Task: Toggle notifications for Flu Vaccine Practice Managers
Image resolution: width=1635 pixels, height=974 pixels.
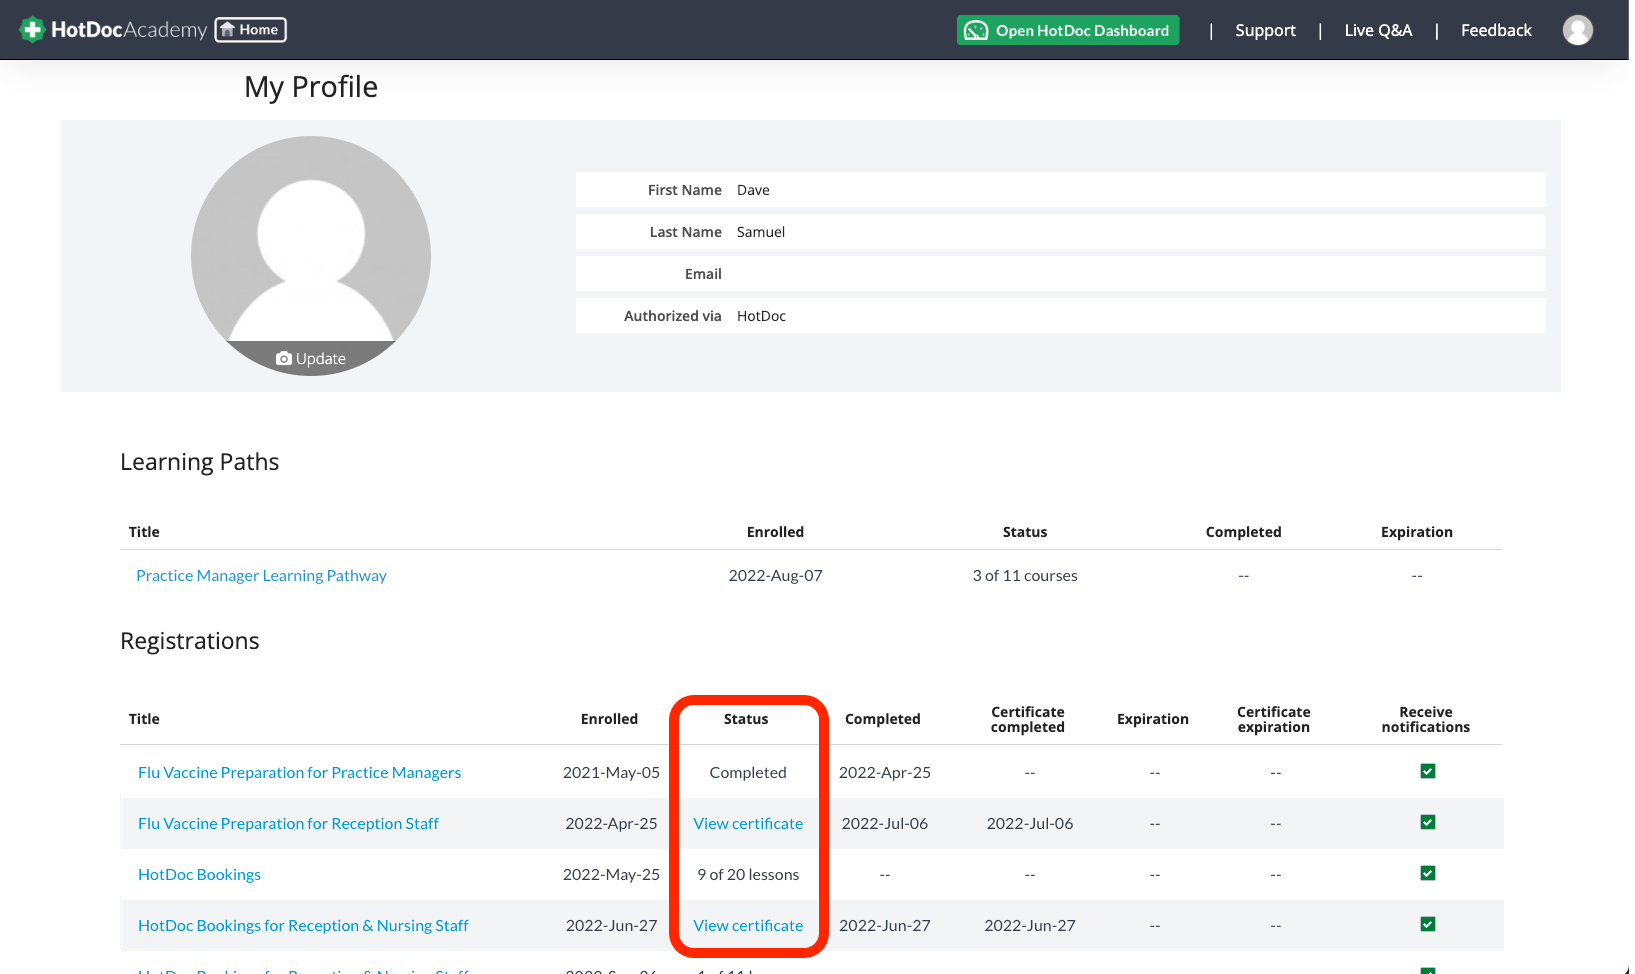Action: 1428,771
